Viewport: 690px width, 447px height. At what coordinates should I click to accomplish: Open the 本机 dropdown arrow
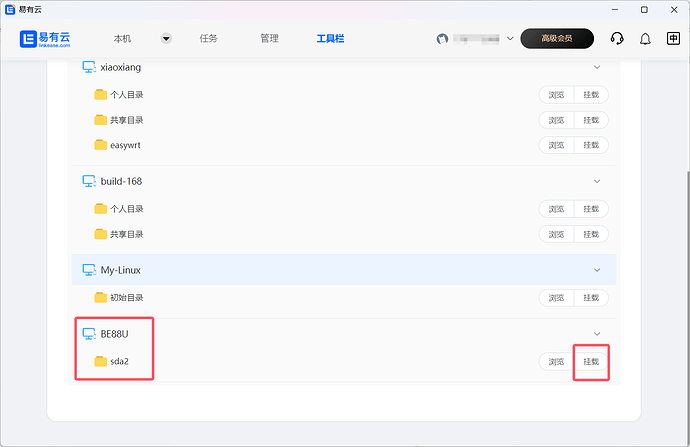(x=166, y=39)
